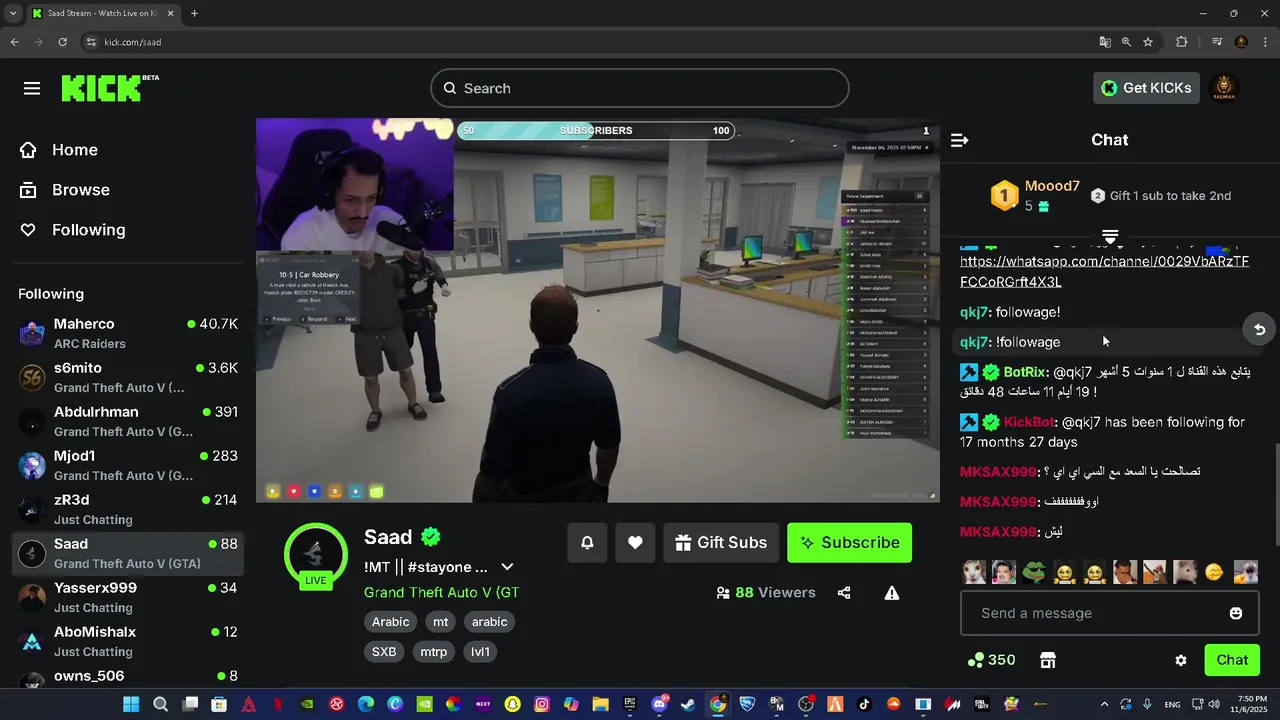Select the lvl1 tag
The width and height of the screenshot is (1280, 720).
(480, 652)
